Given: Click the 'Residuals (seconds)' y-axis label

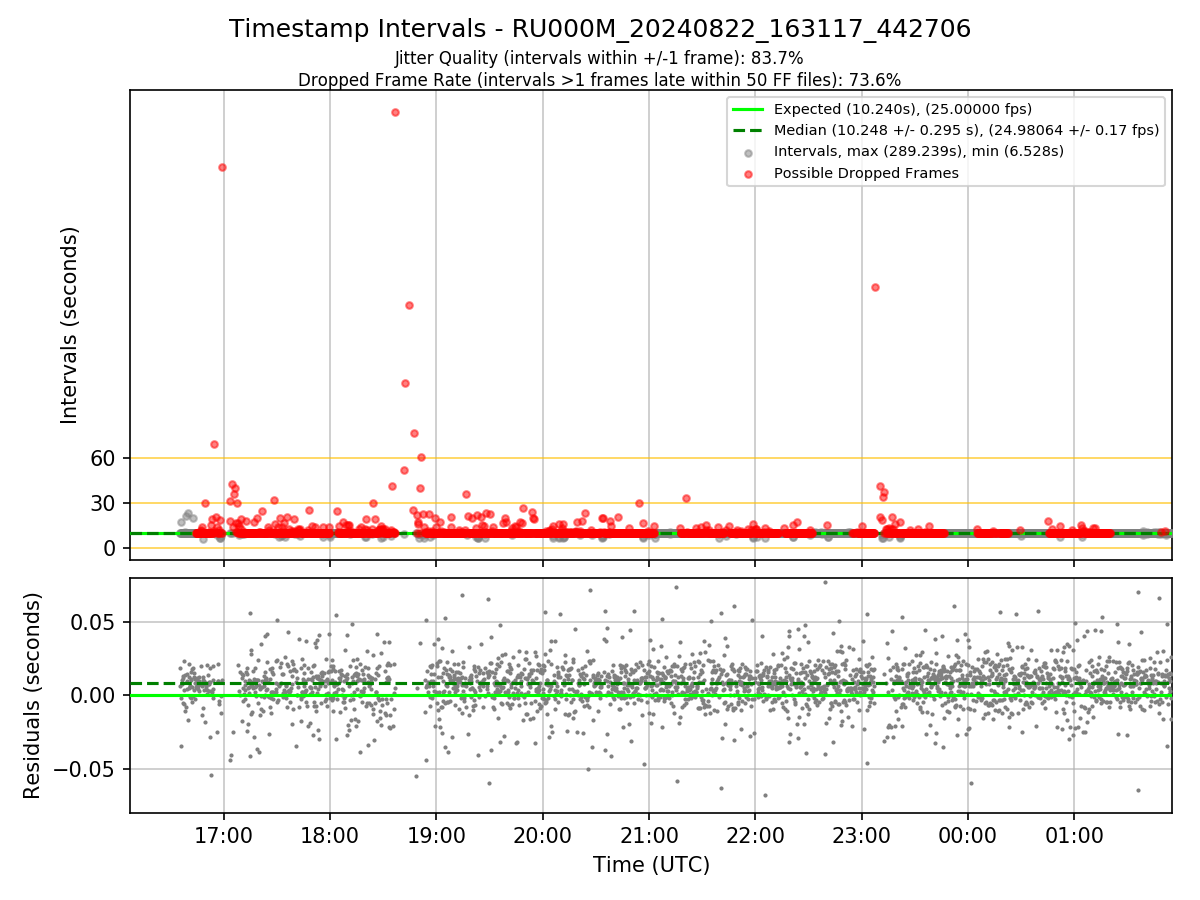Looking at the screenshot, I should [x=33, y=695].
